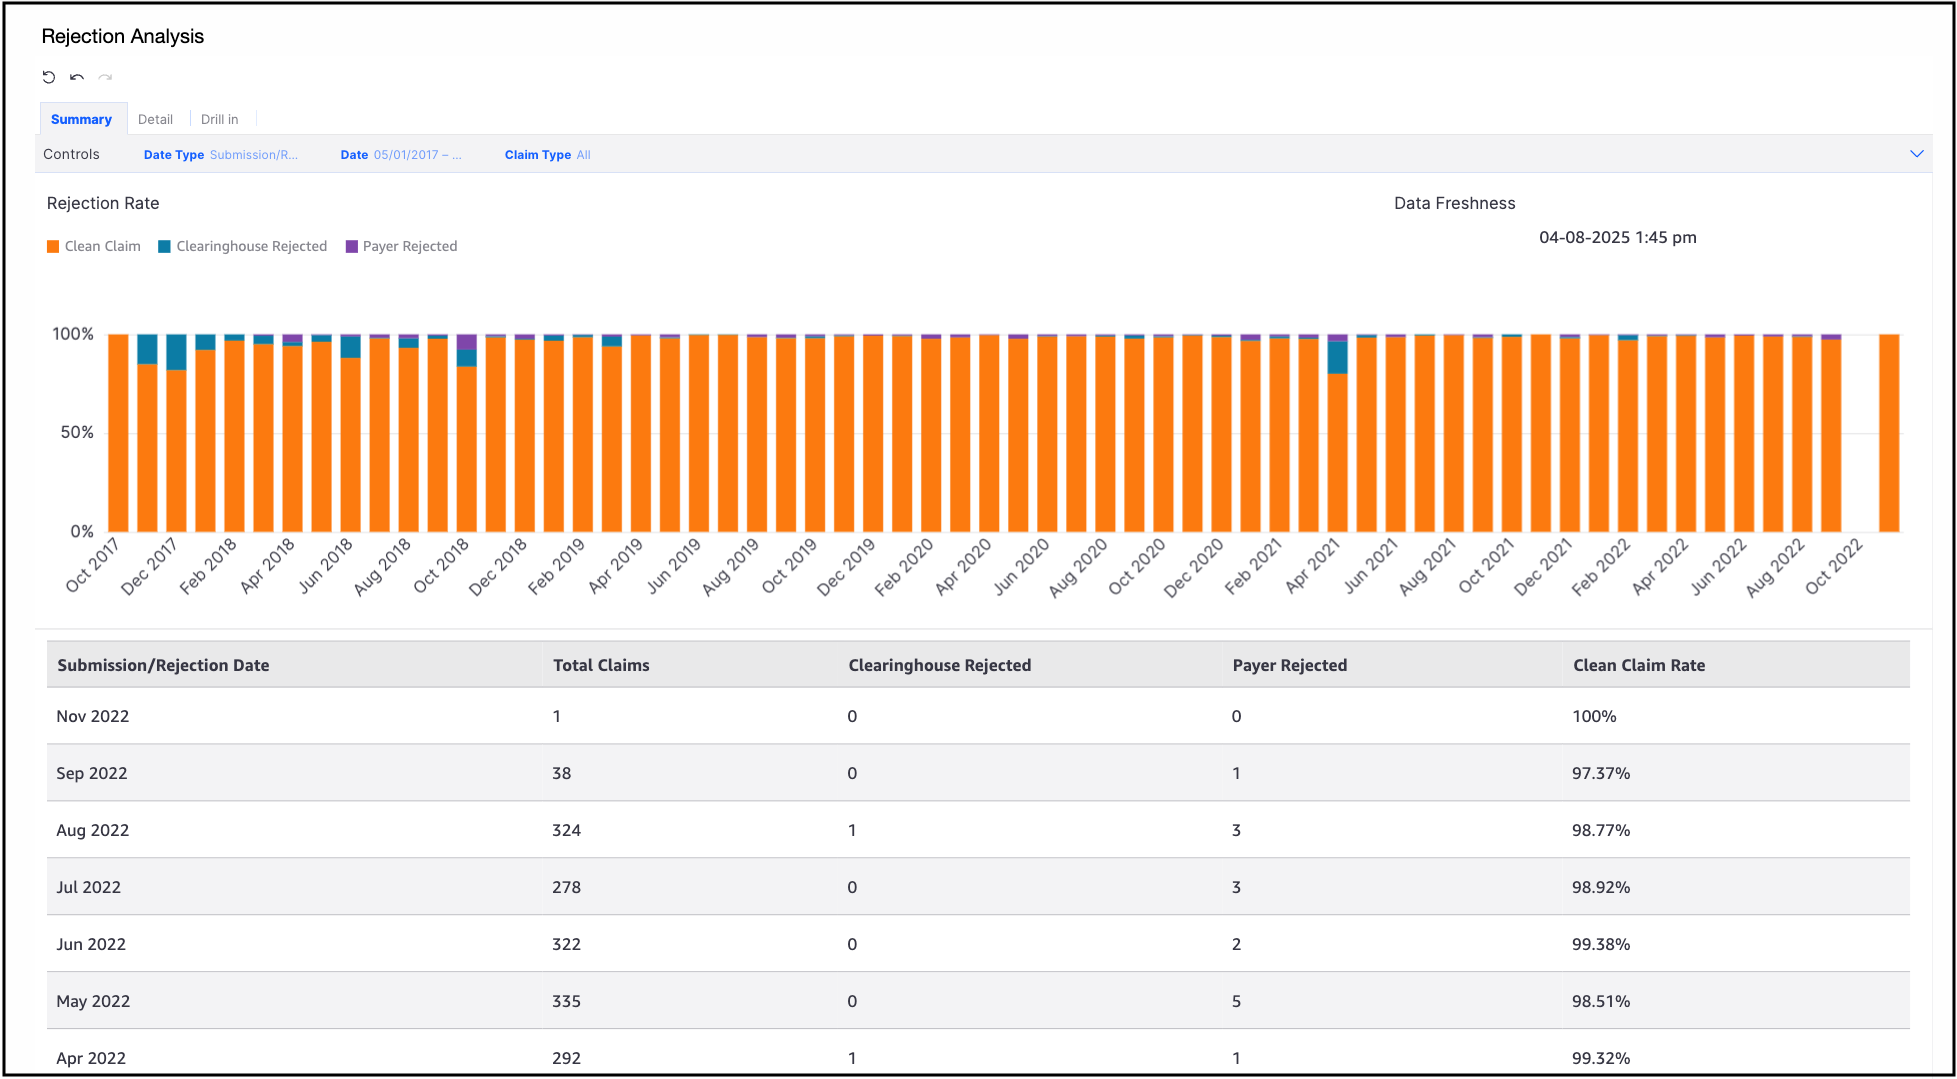
Task: Click the 98.92% clean claim rate
Action: tap(1601, 887)
